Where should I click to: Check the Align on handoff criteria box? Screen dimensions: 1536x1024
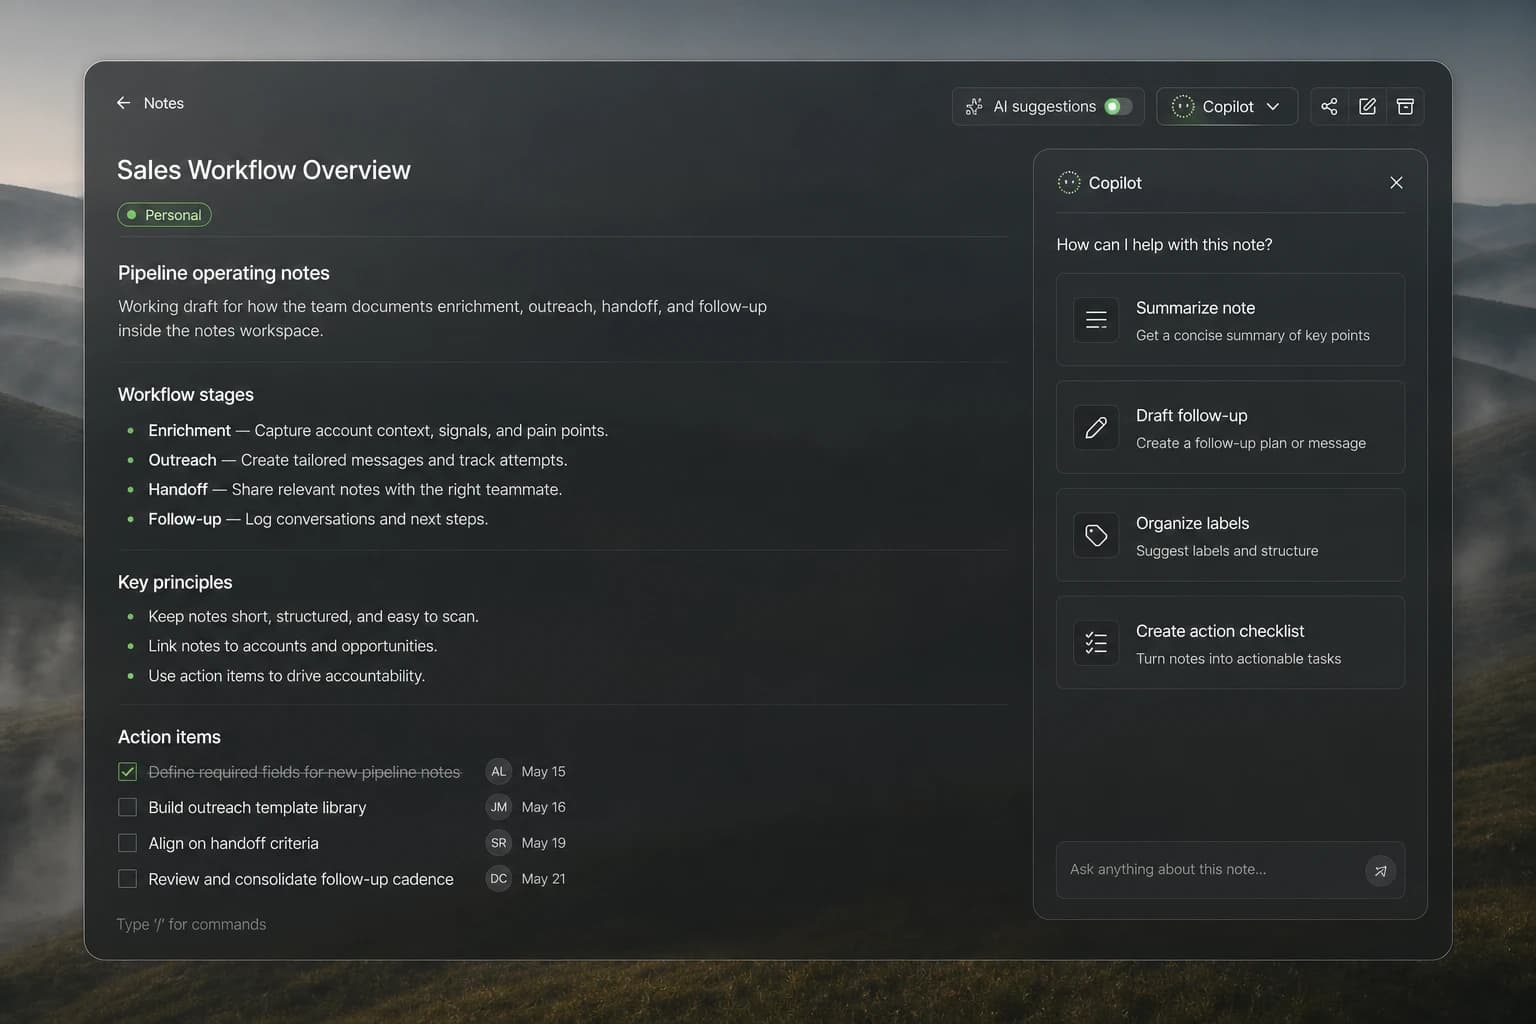point(127,843)
